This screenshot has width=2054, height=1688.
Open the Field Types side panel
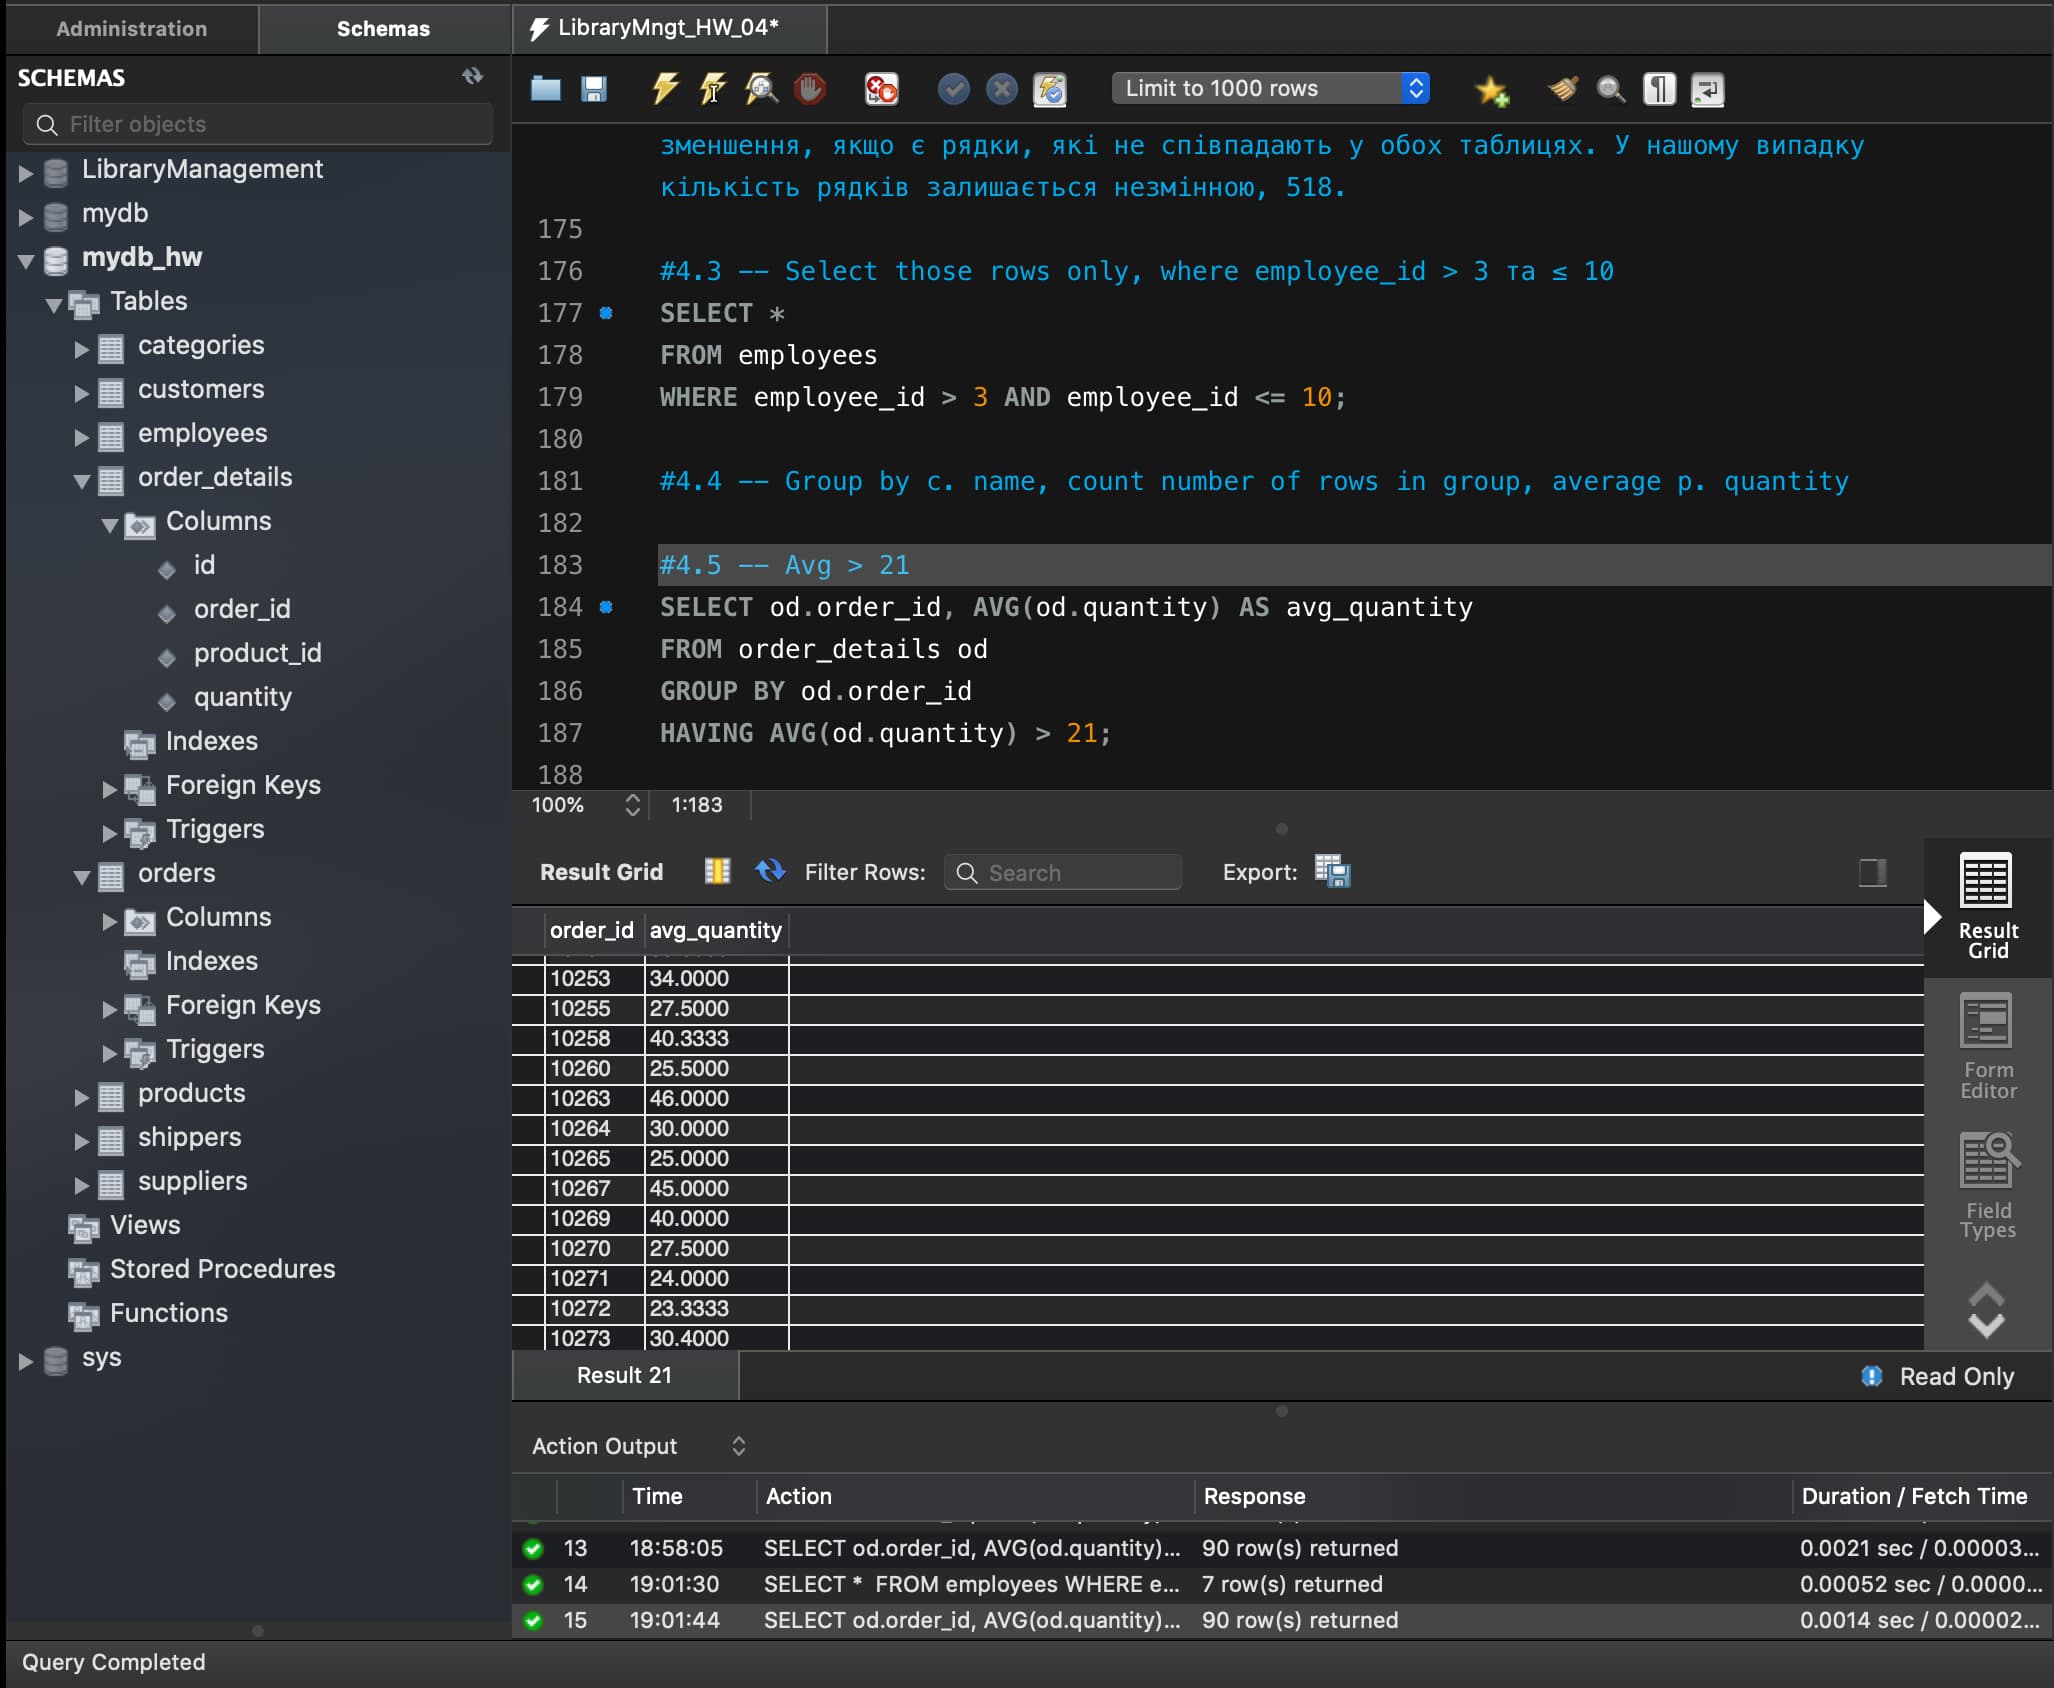1987,1186
